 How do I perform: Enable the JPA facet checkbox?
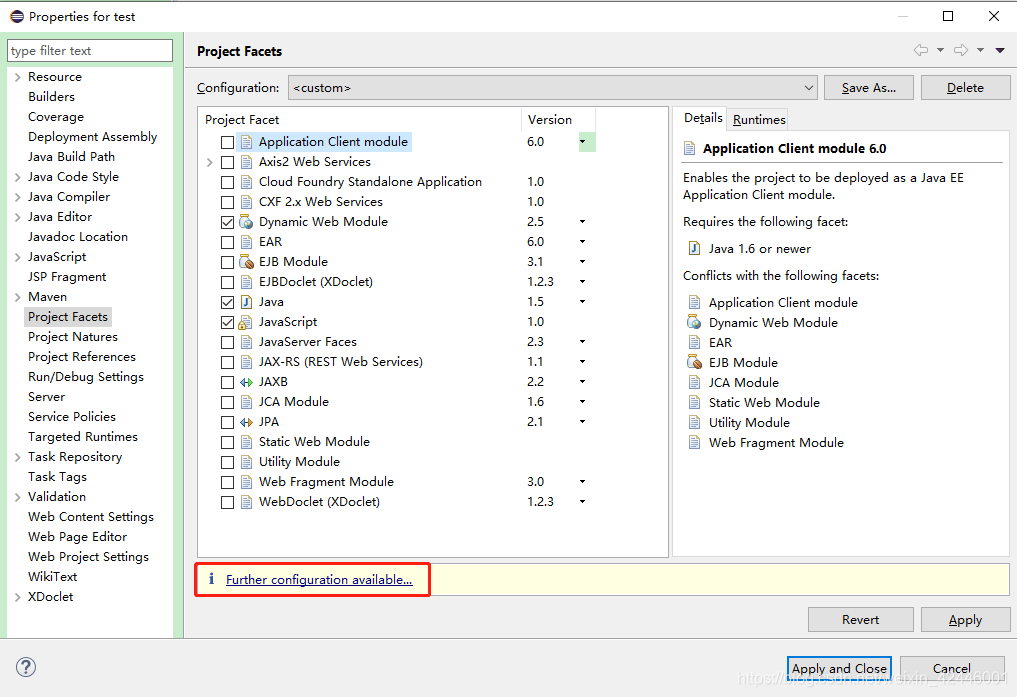pyautogui.click(x=227, y=422)
